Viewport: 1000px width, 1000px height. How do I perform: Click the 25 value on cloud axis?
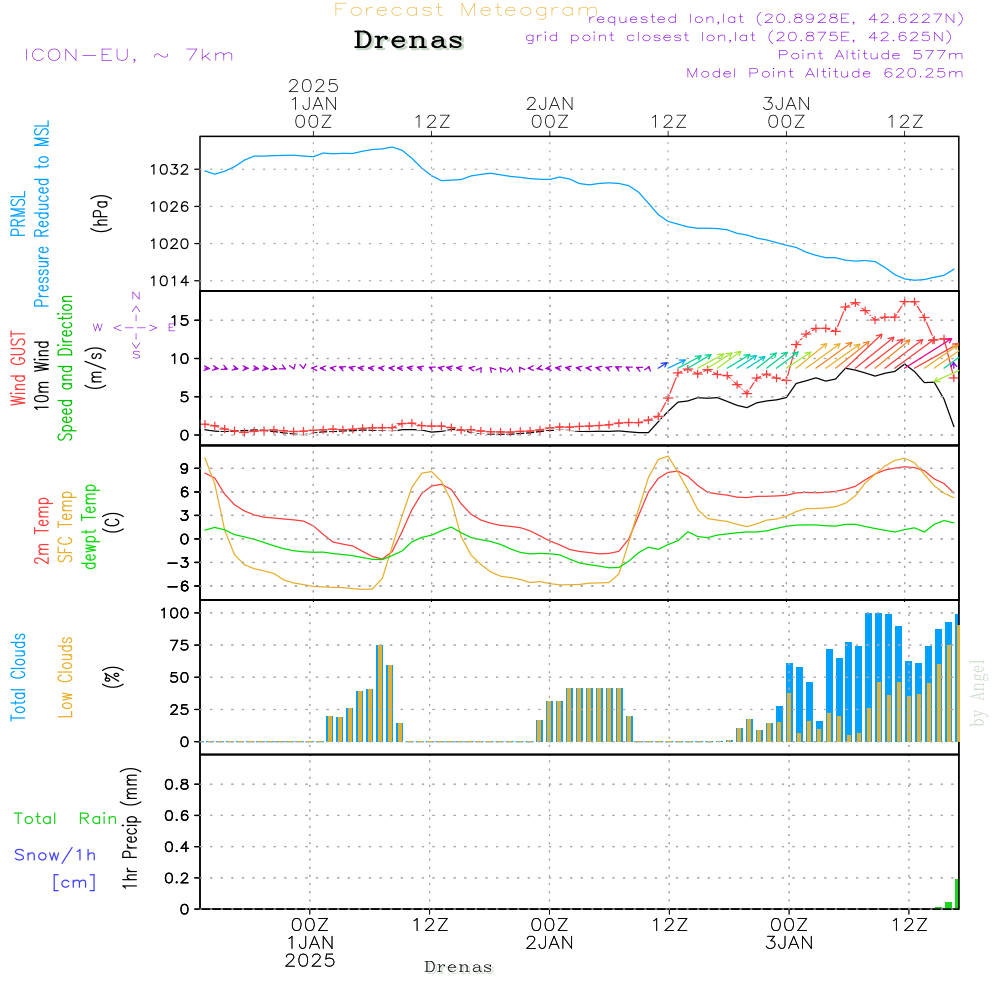pos(180,709)
